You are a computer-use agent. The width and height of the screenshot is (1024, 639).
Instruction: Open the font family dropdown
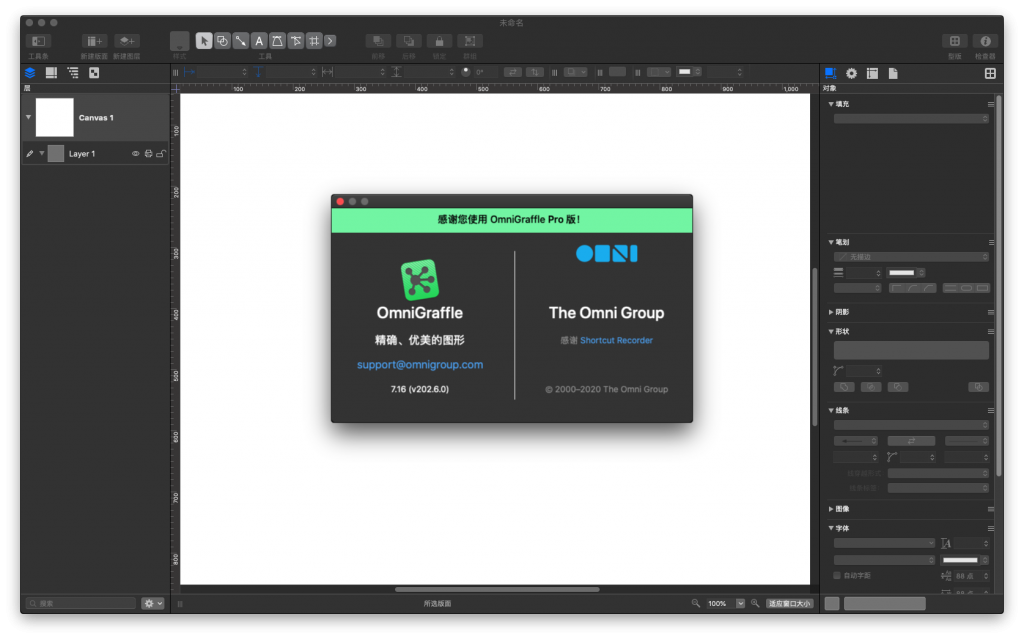(x=884, y=544)
